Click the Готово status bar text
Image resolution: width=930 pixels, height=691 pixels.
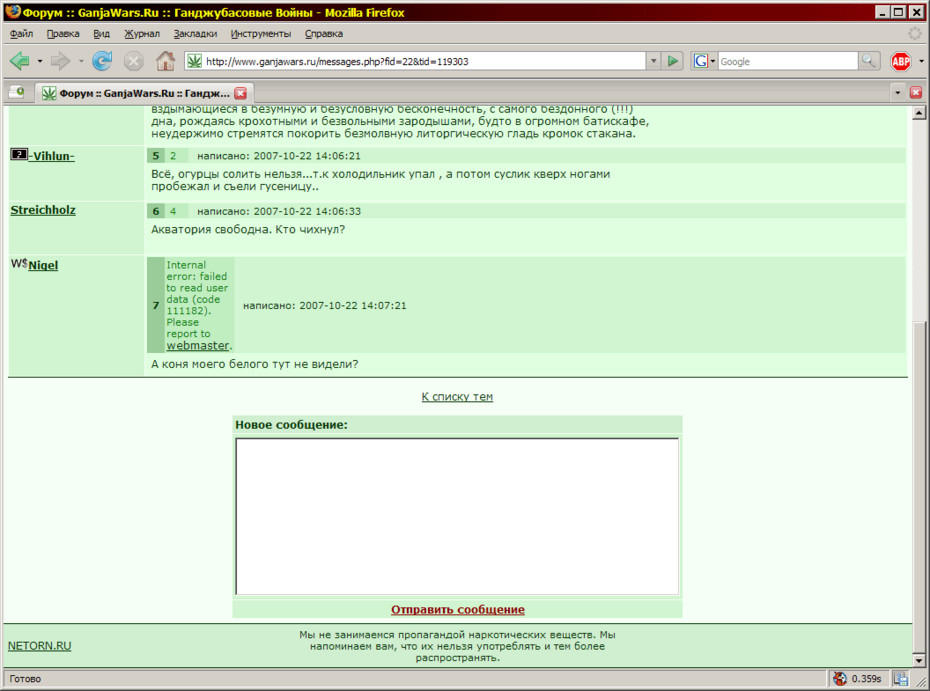[25, 679]
